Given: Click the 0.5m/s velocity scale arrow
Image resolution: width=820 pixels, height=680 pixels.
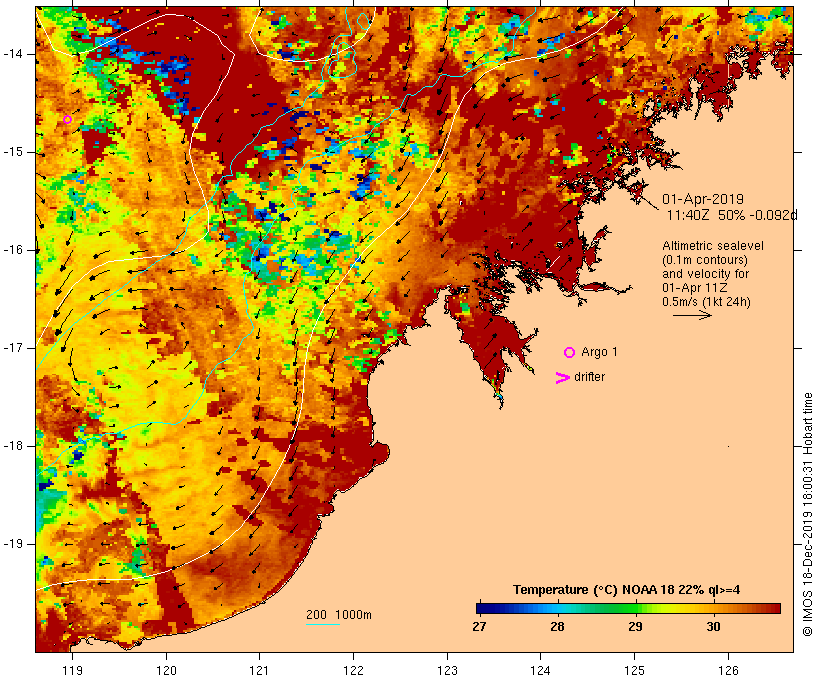Looking at the screenshot, I should 692,315.
